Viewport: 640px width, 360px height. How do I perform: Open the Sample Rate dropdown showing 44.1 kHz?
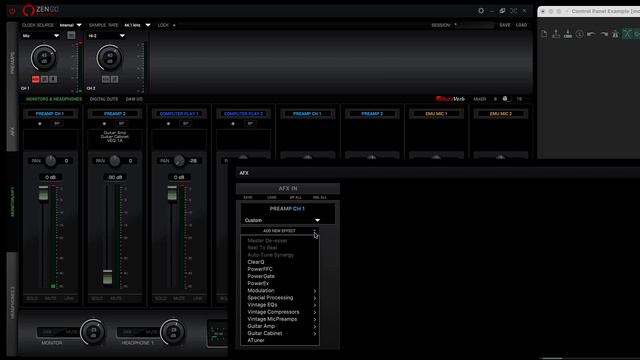[137, 25]
